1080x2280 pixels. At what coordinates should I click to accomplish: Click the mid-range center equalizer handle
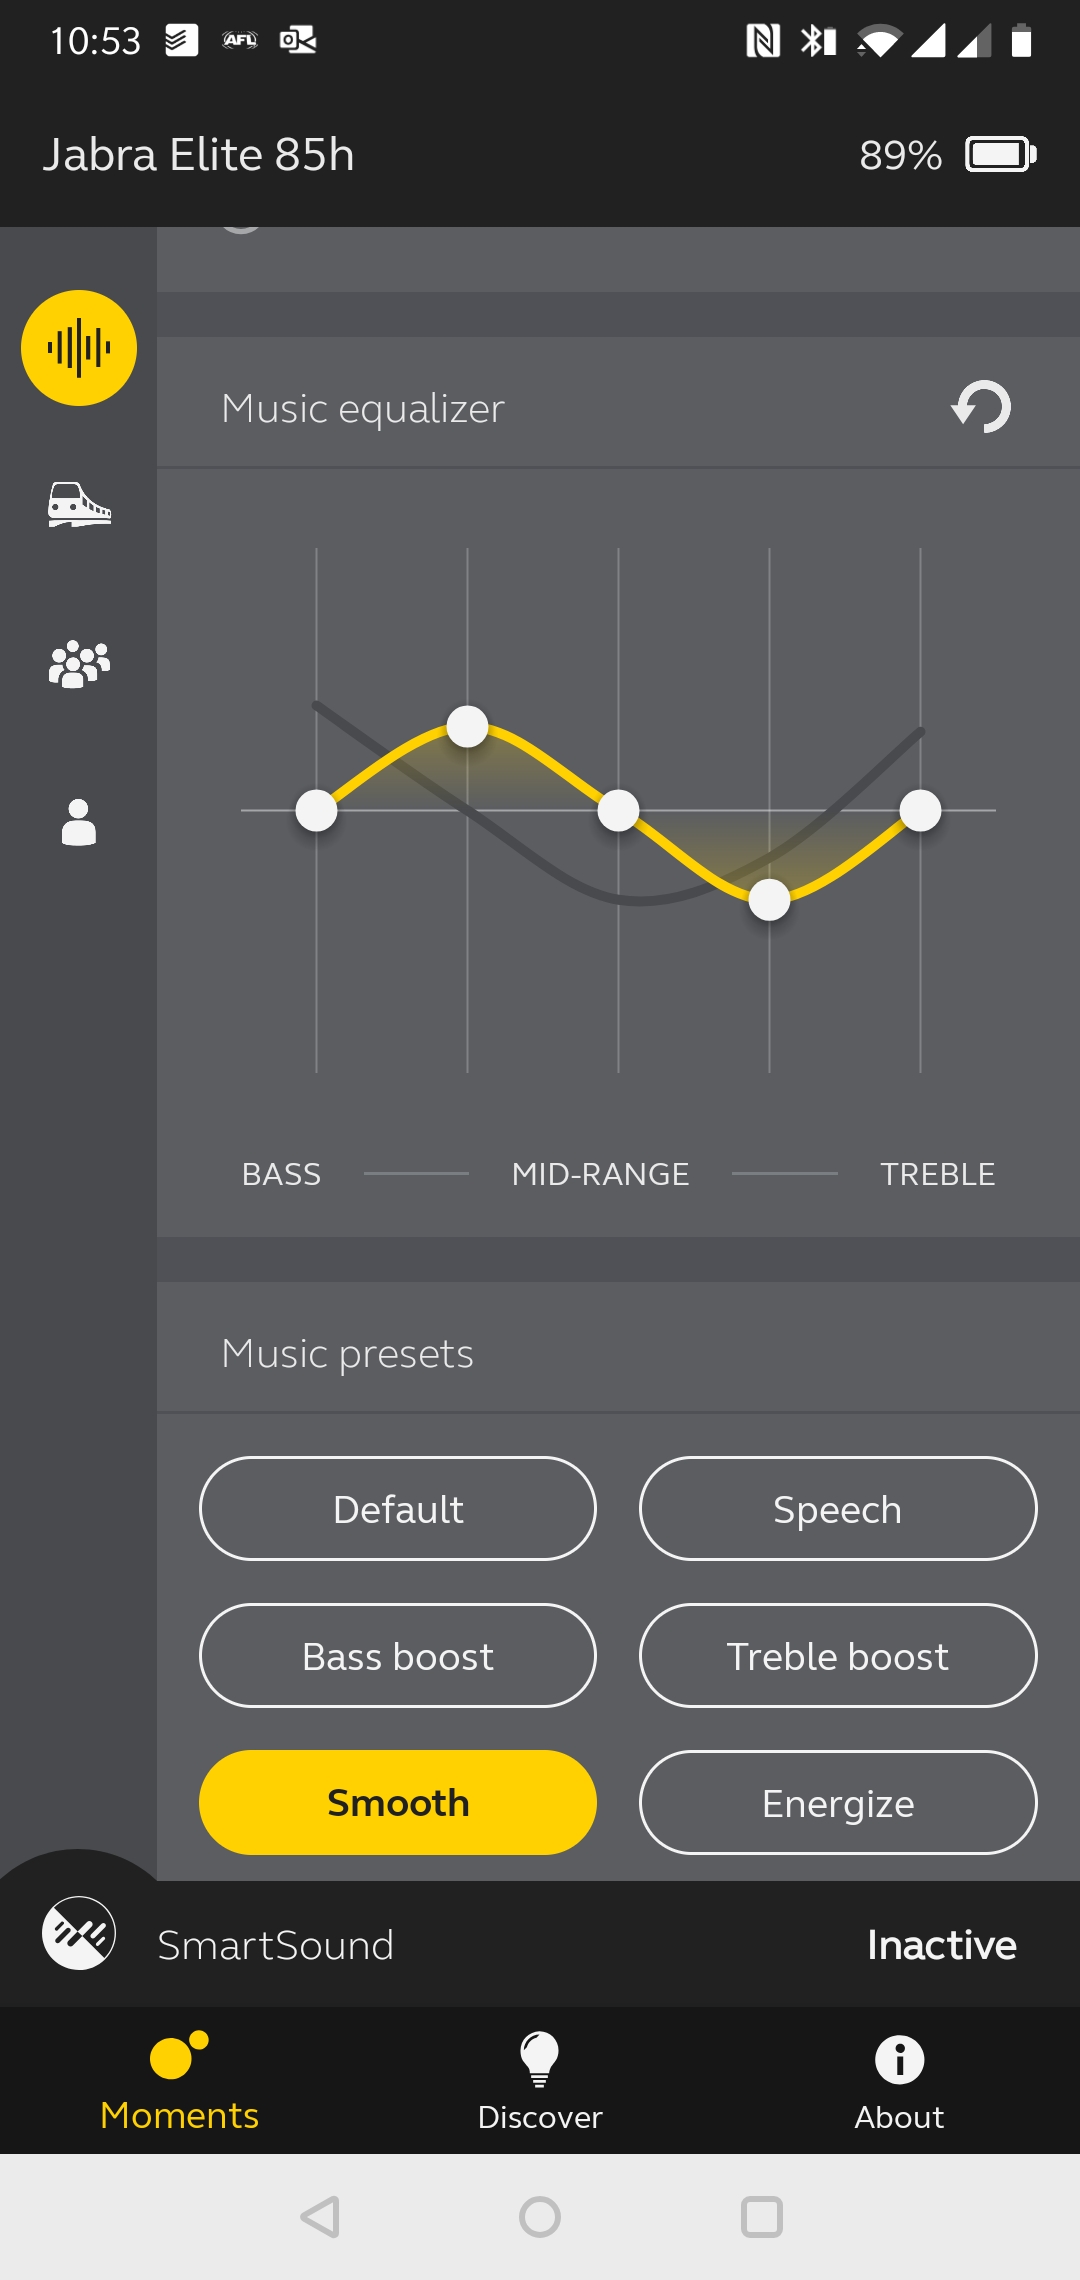618,810
